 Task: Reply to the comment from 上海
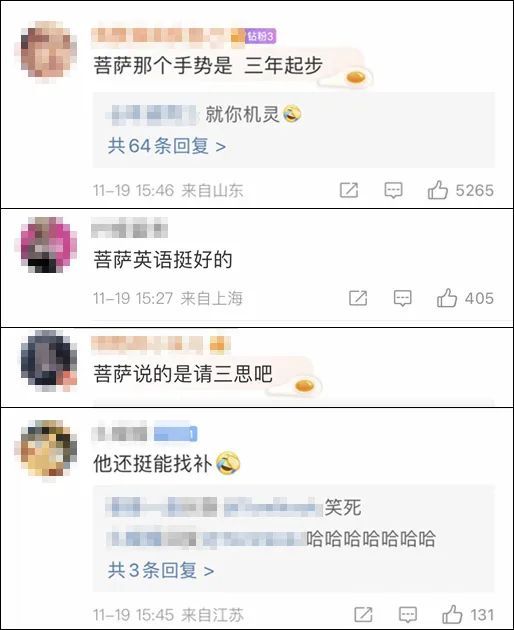(x=402, y=298)
